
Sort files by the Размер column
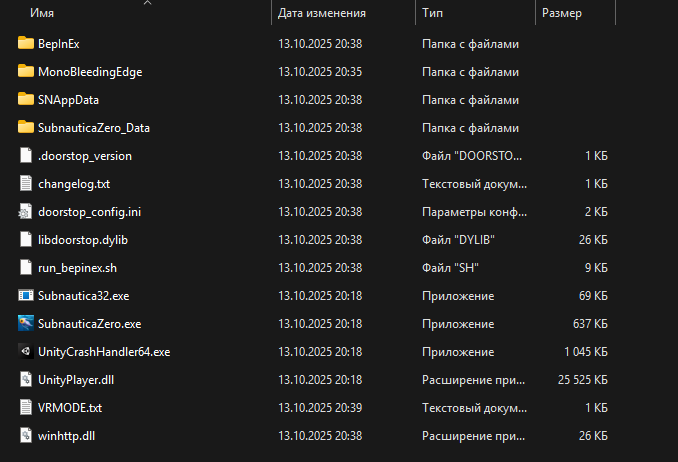coord(561,14)
